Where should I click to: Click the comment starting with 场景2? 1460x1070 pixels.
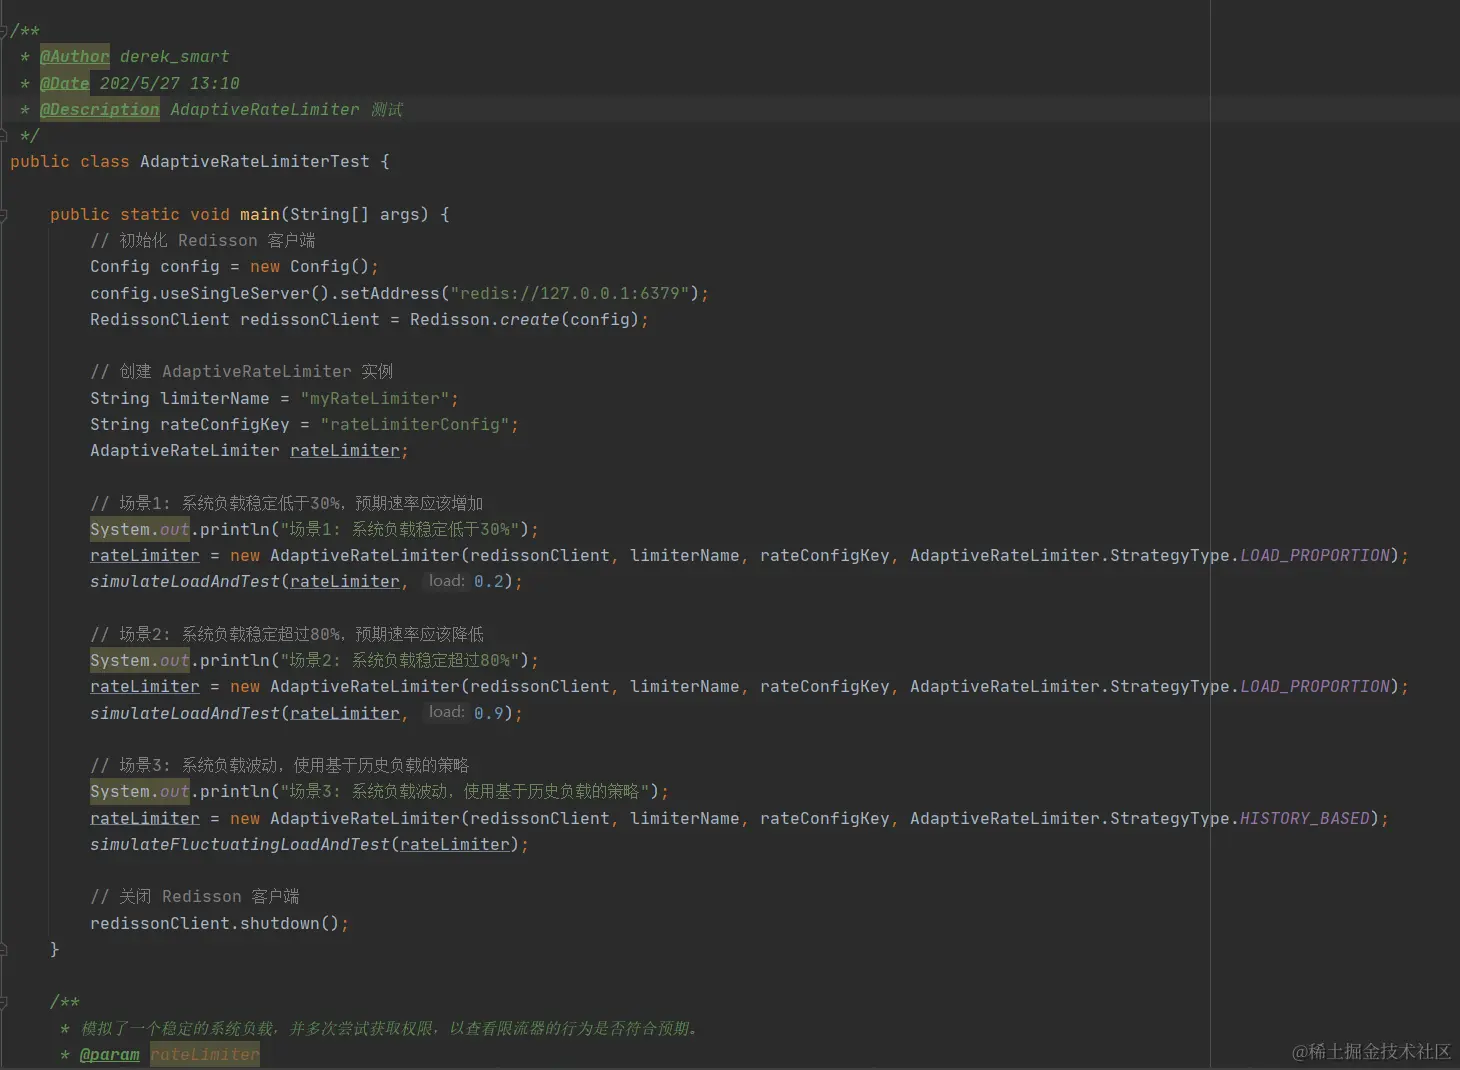[x=287, y=634]
